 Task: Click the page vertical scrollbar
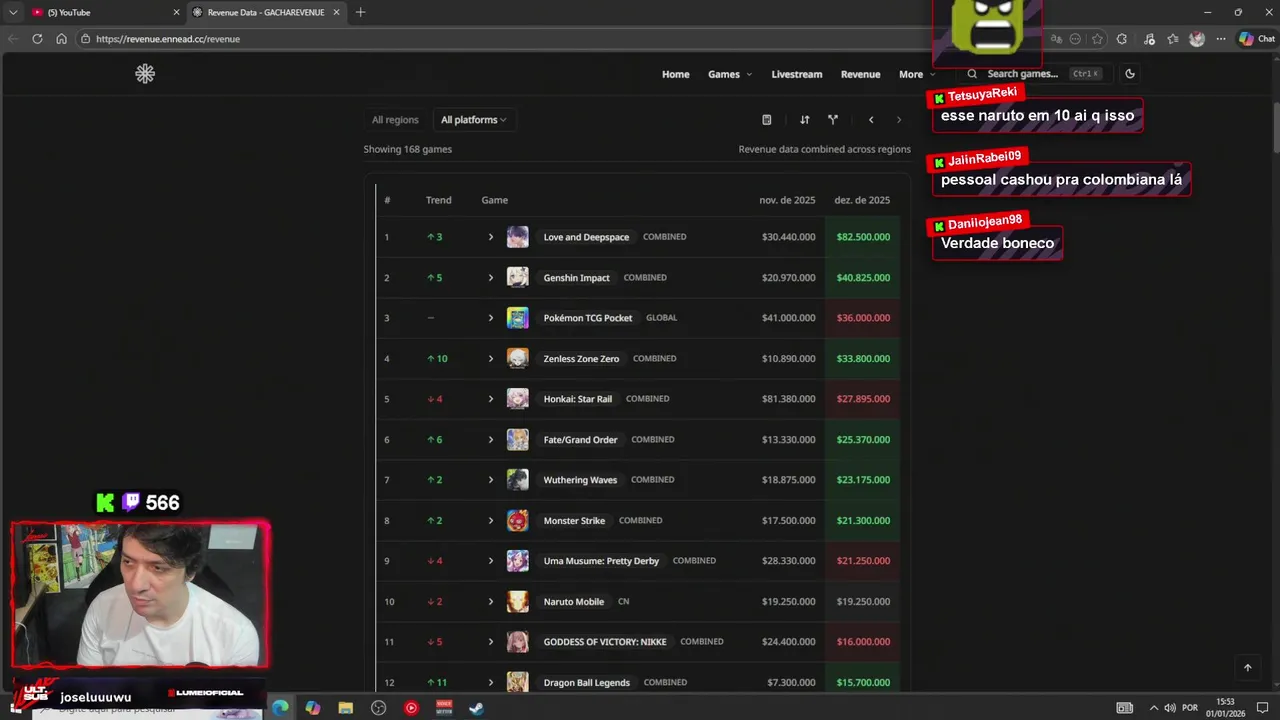click(x=1275, y=126)
